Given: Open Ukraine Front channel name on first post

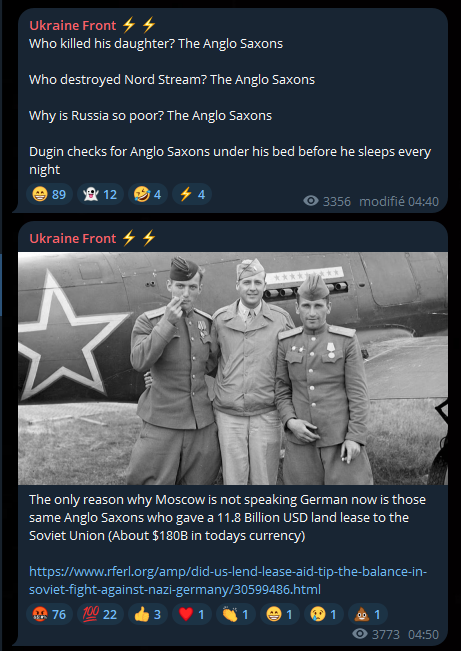Looking at the screenshot, I should click(73, 25).
